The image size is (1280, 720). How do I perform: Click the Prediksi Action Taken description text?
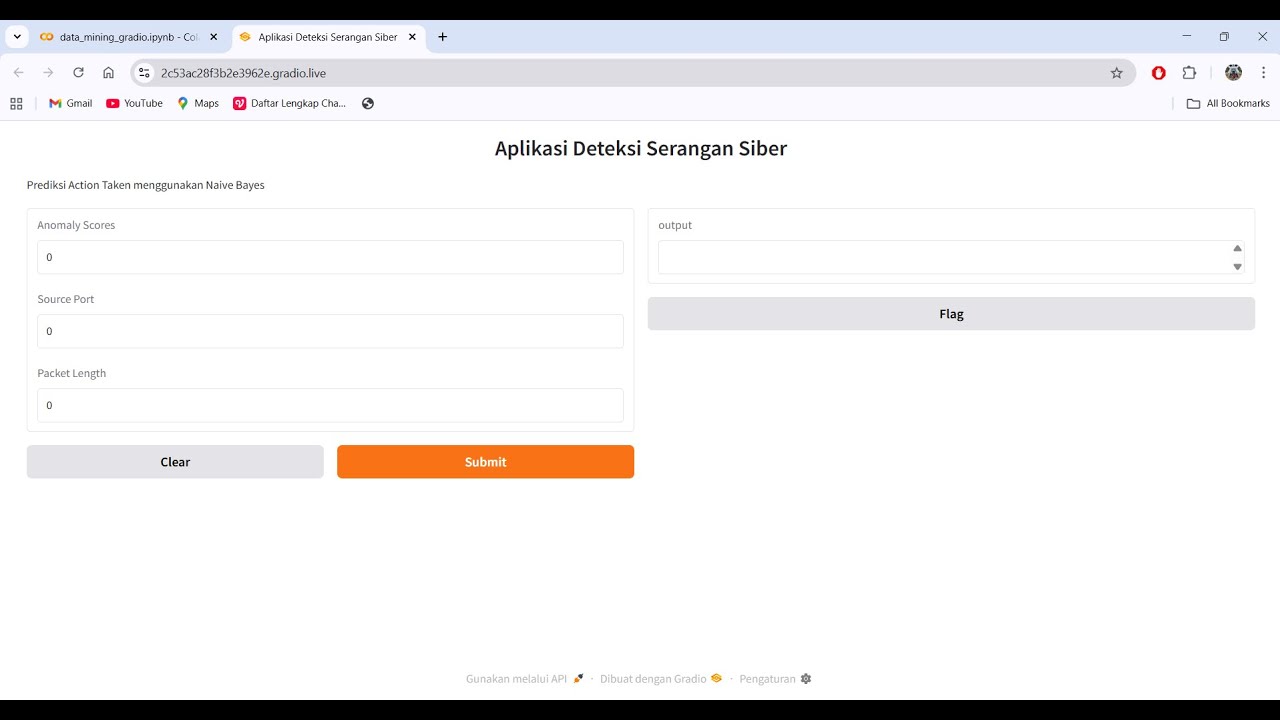point(146,185)
